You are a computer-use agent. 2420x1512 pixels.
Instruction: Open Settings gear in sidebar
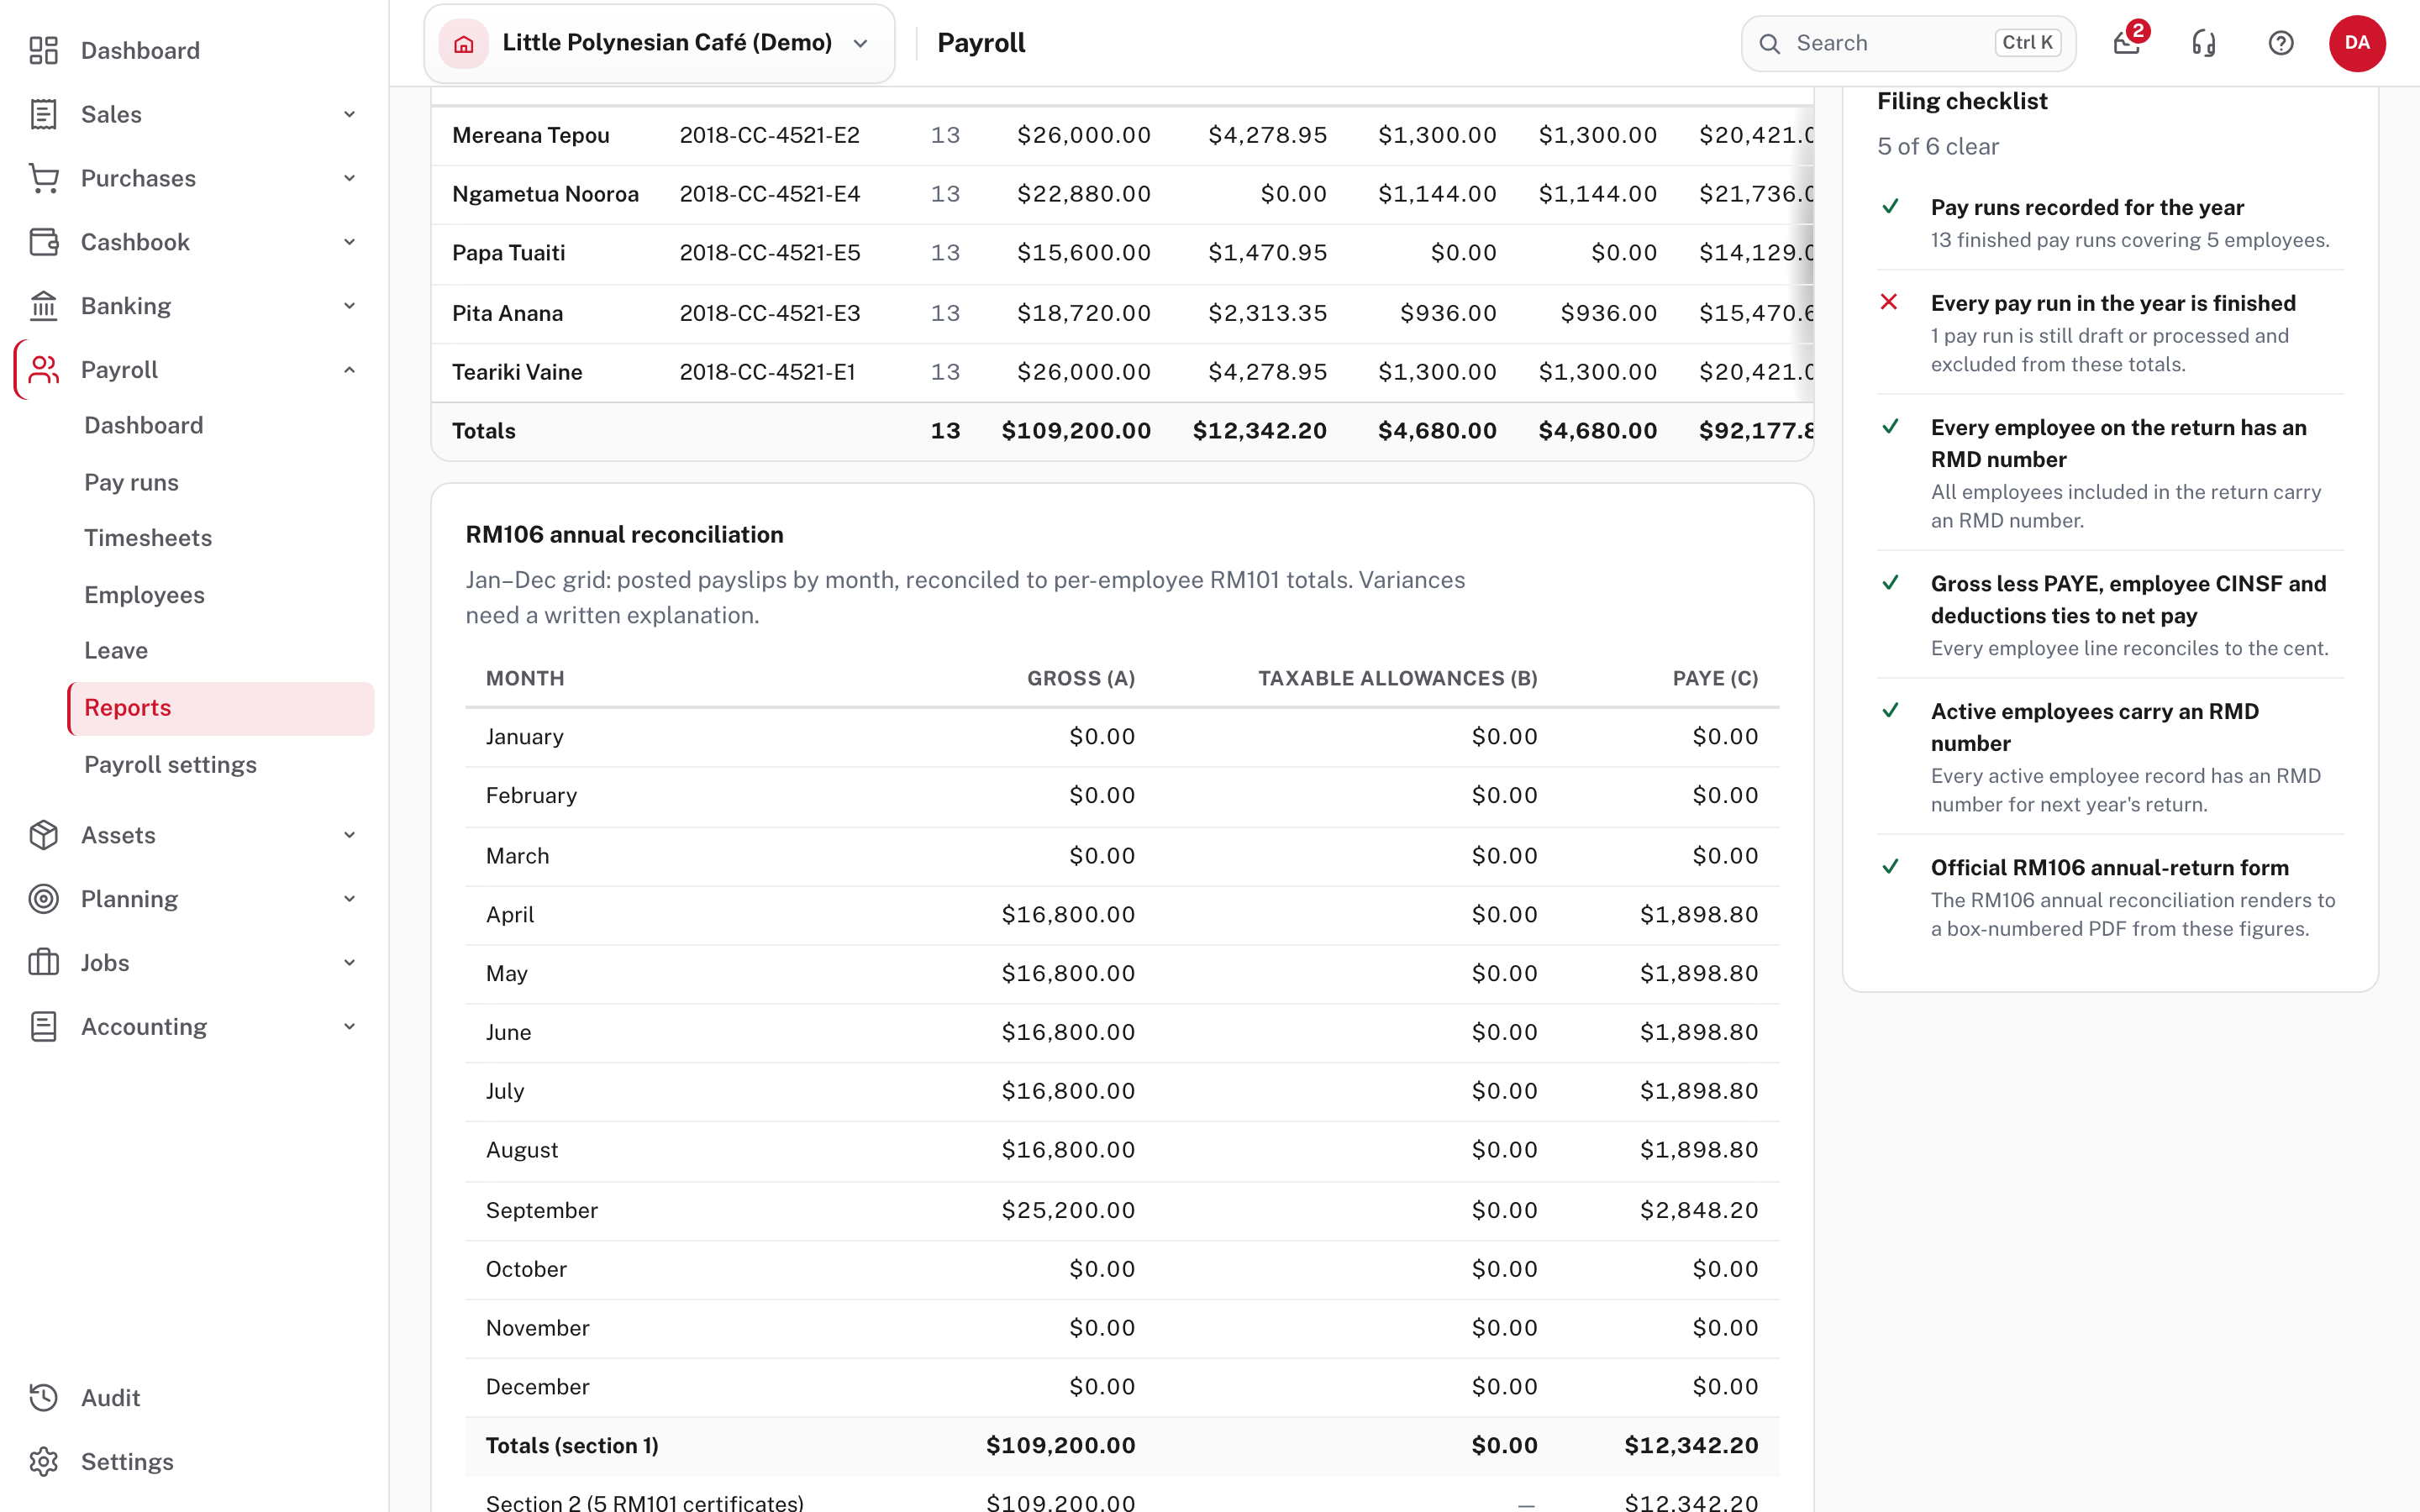(x=43, y=1461)
